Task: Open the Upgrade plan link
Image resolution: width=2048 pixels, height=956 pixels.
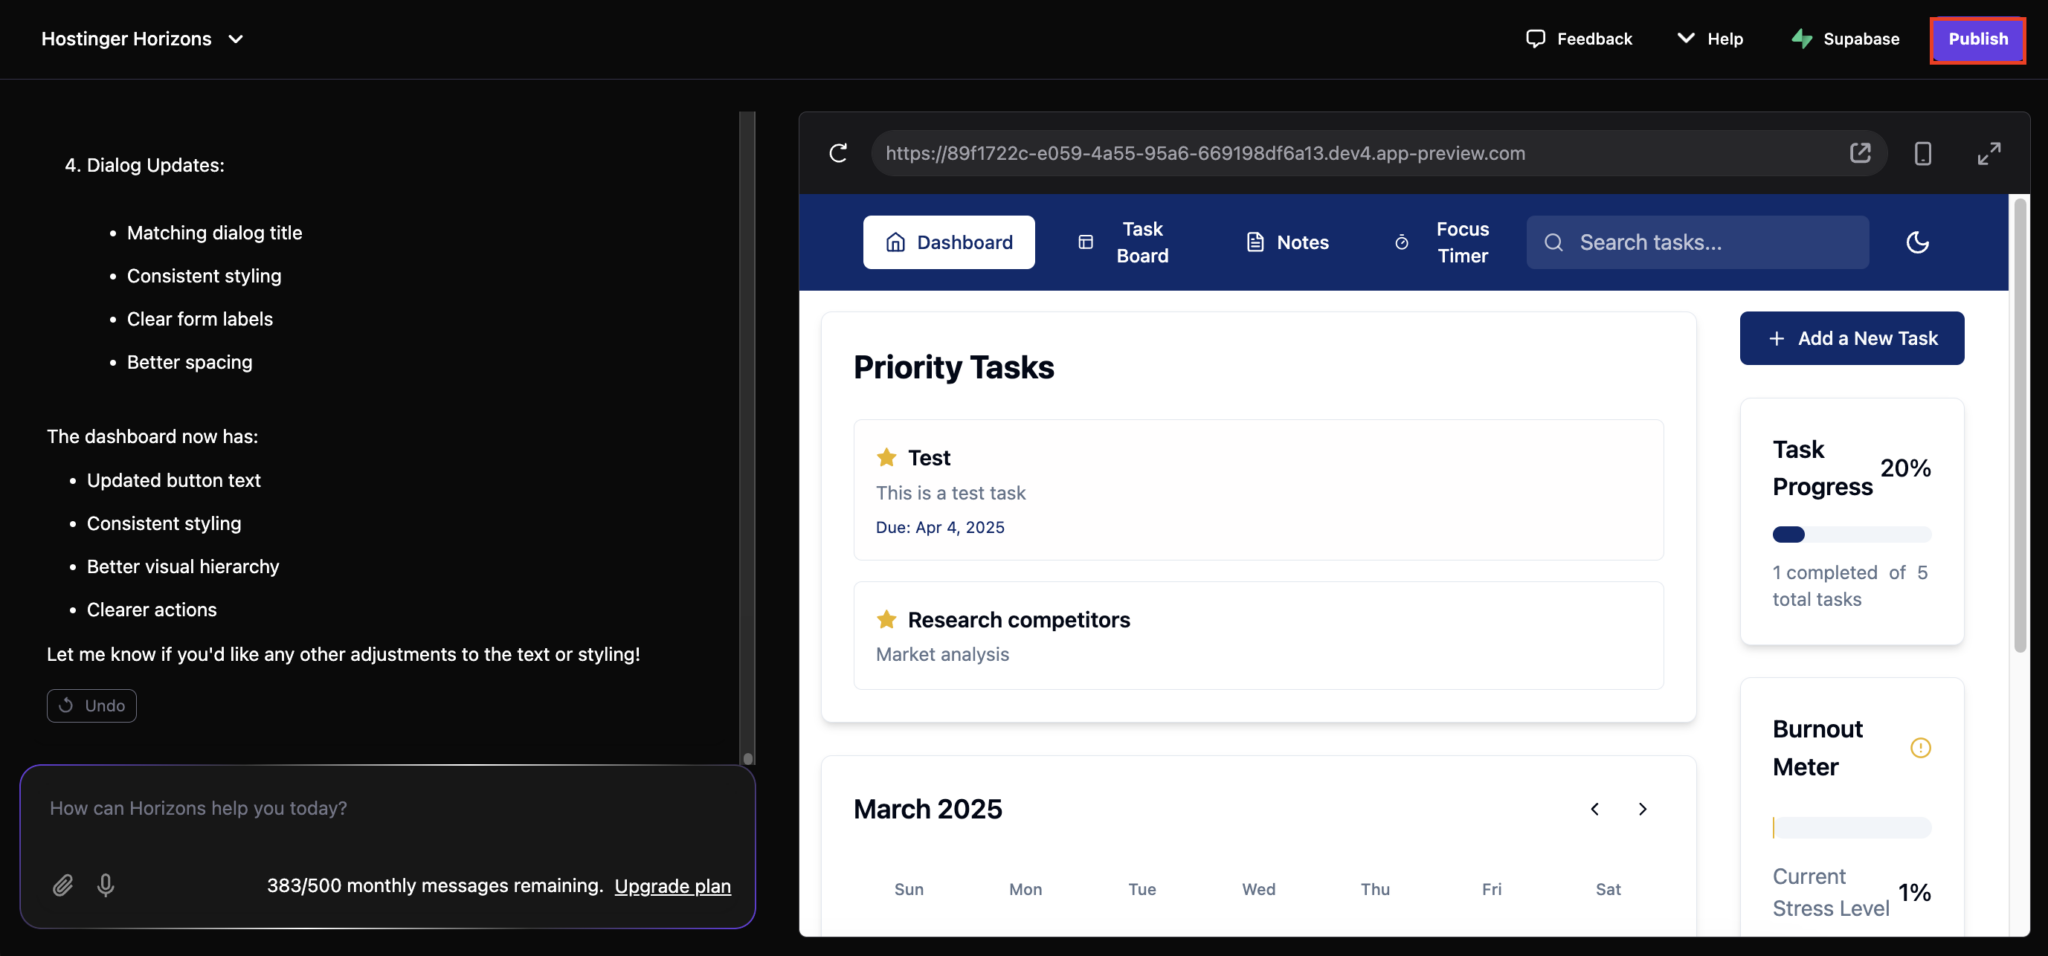Action: coord(672,886)
